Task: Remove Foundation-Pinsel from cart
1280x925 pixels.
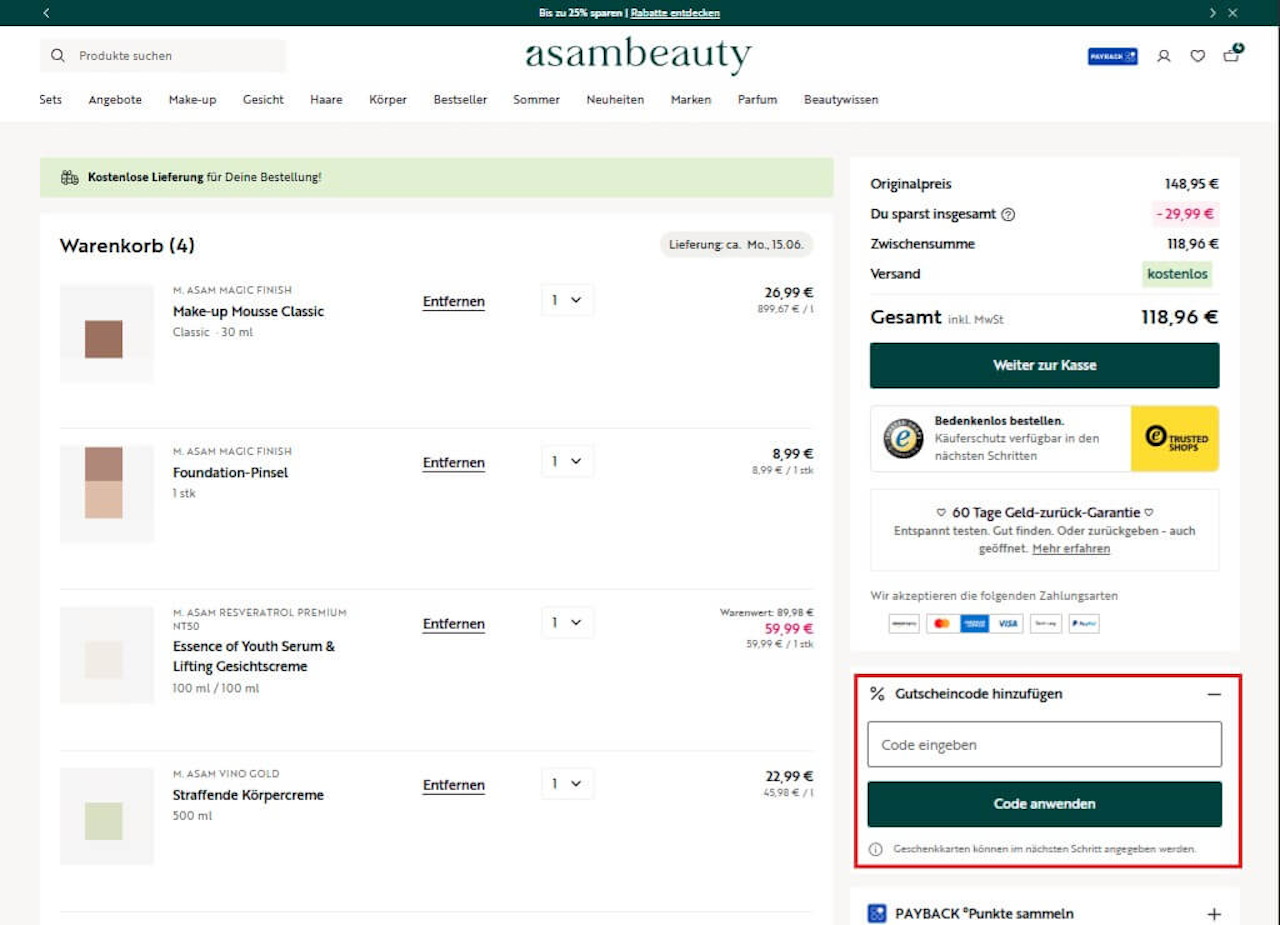Action: [x=453, y=463]
